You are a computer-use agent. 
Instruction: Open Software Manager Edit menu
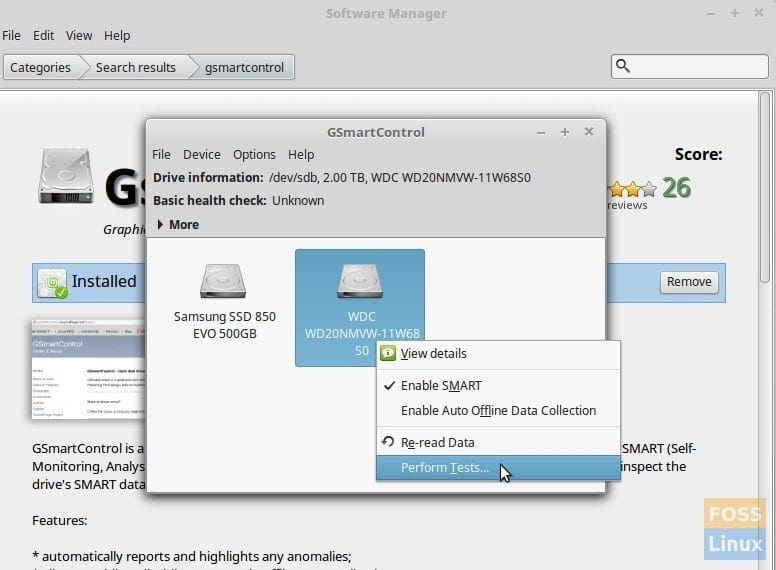coord(44,36)
